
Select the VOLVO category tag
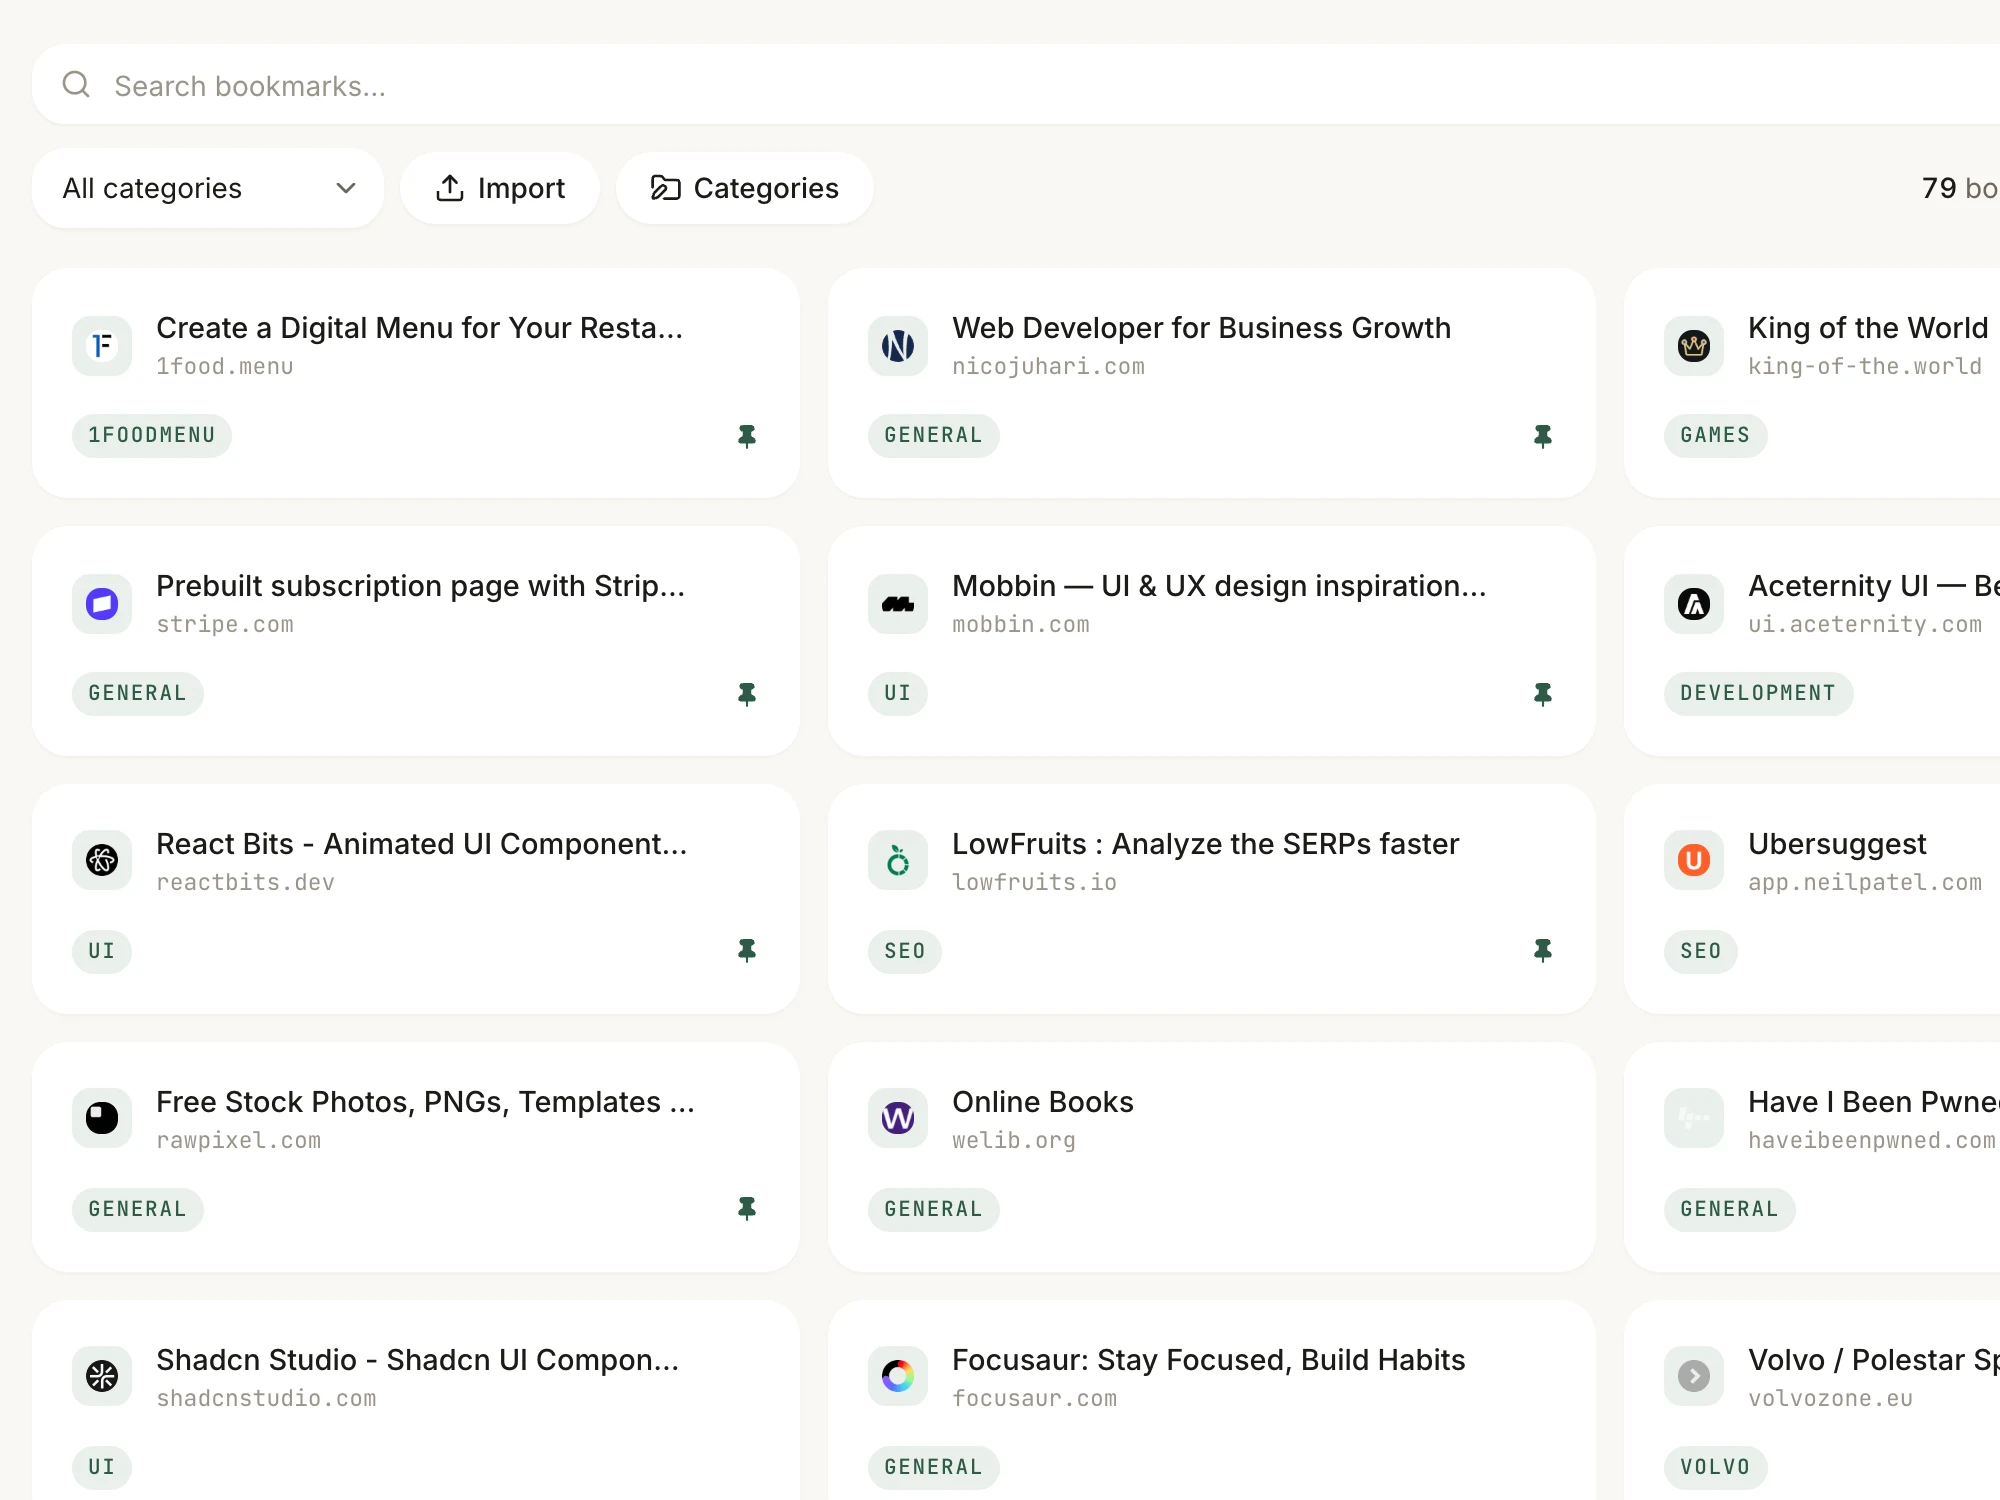pos(1716,1467)
